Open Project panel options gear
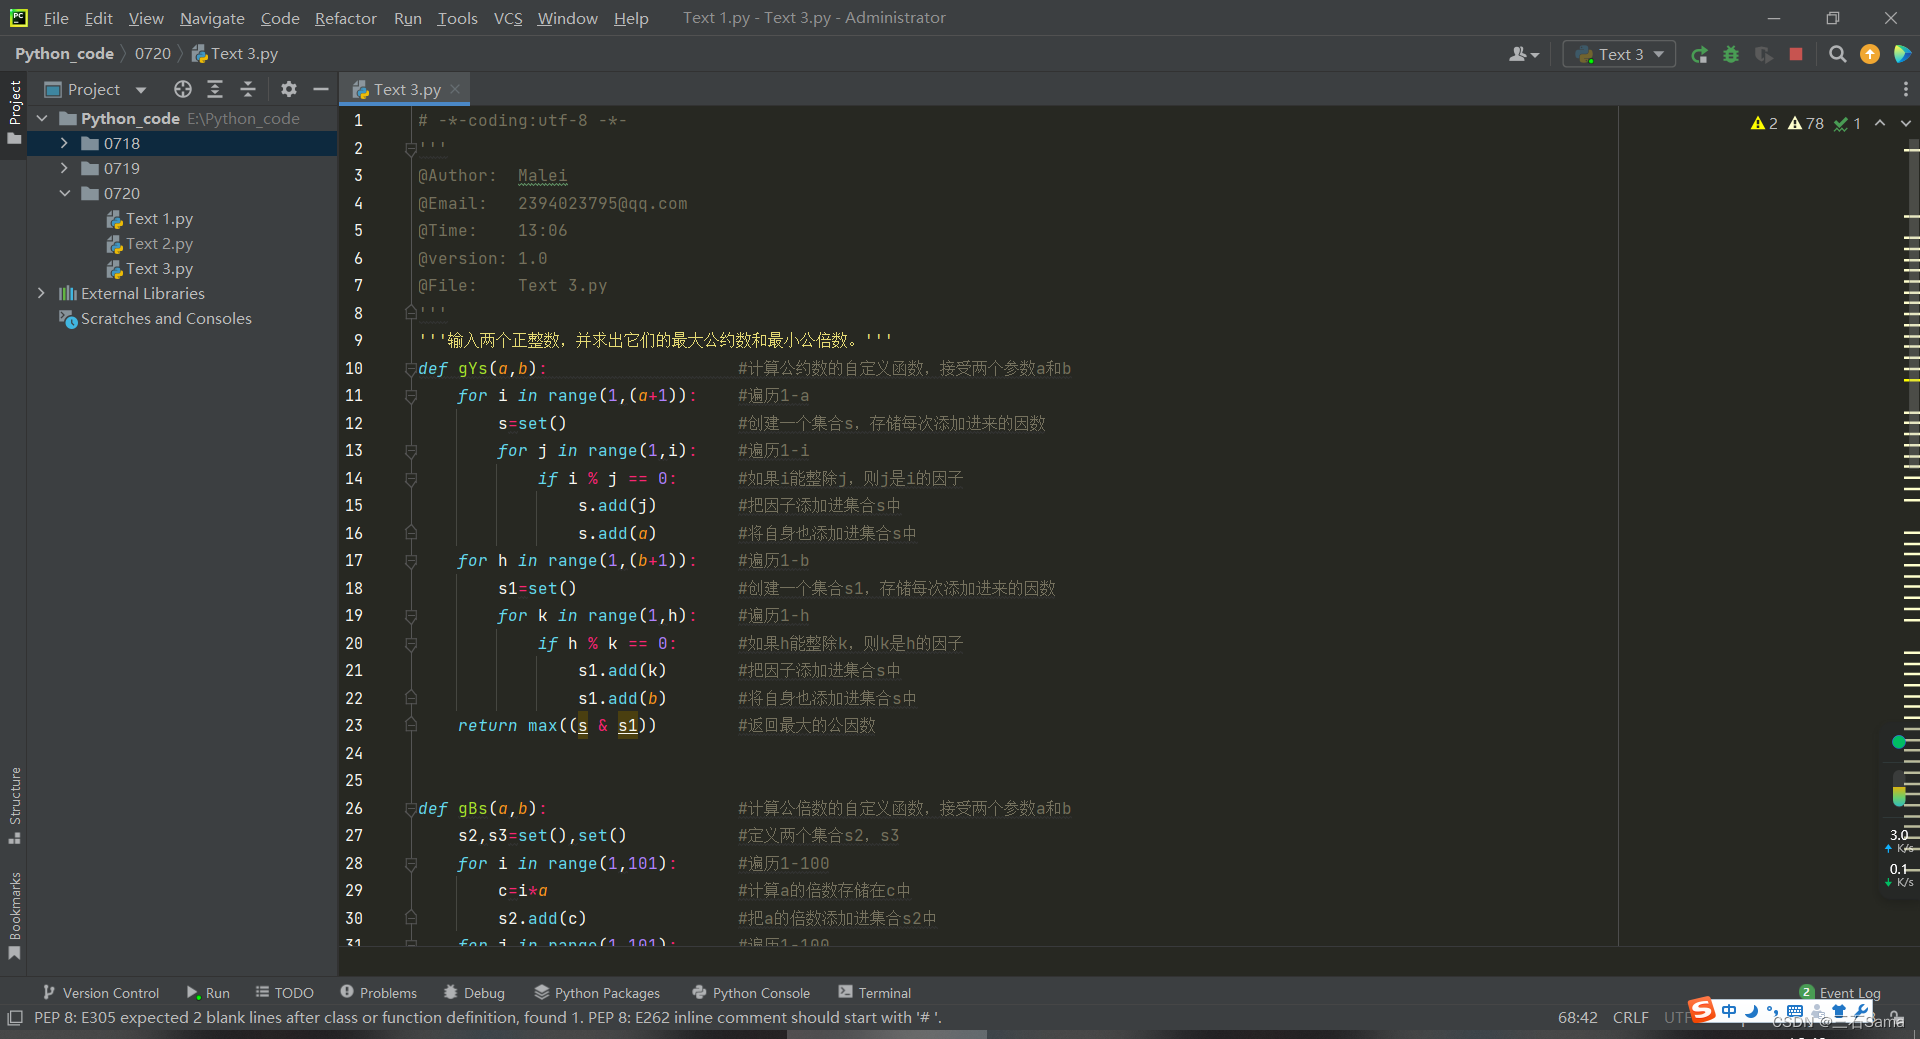This screenshot has height=1039, width=1920. [288, 89]
